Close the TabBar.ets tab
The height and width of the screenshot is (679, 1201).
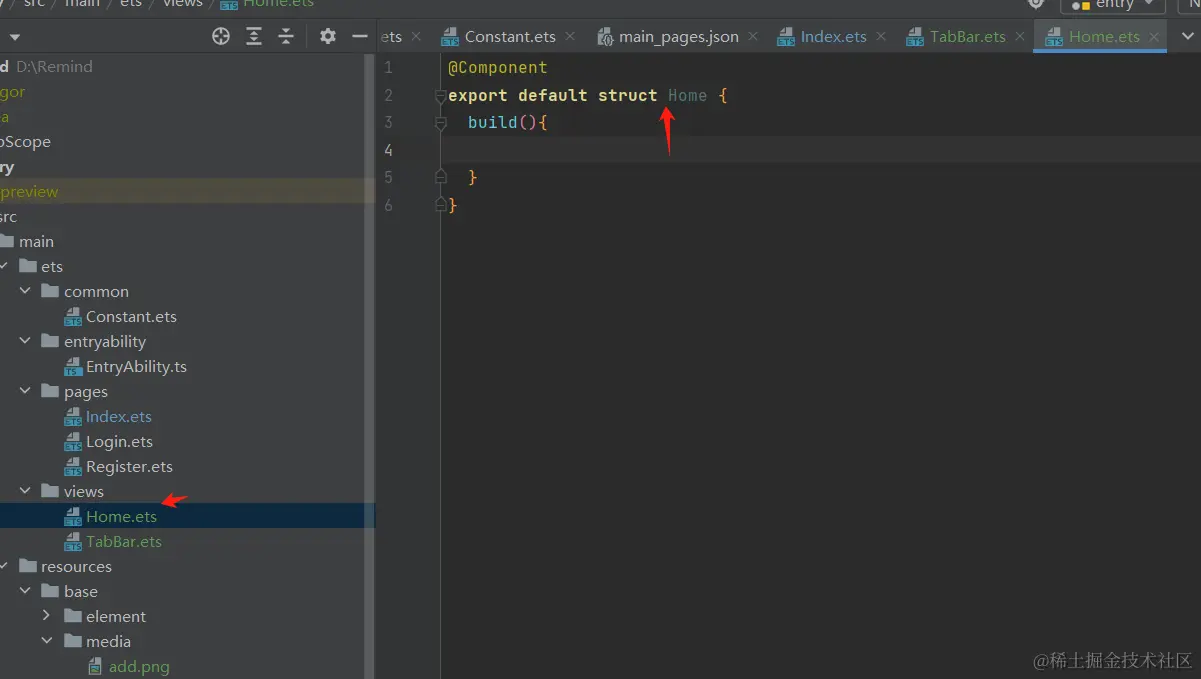coord(1020,36)
